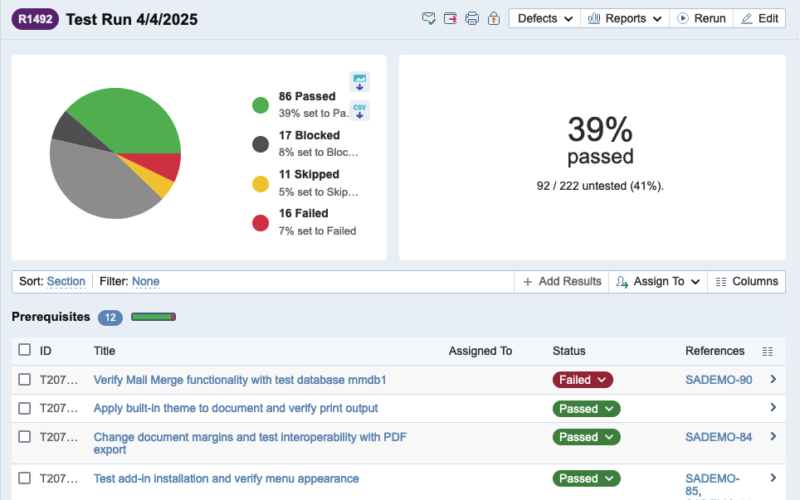
Task: Open the Reports menu
Action: [625, 19]
